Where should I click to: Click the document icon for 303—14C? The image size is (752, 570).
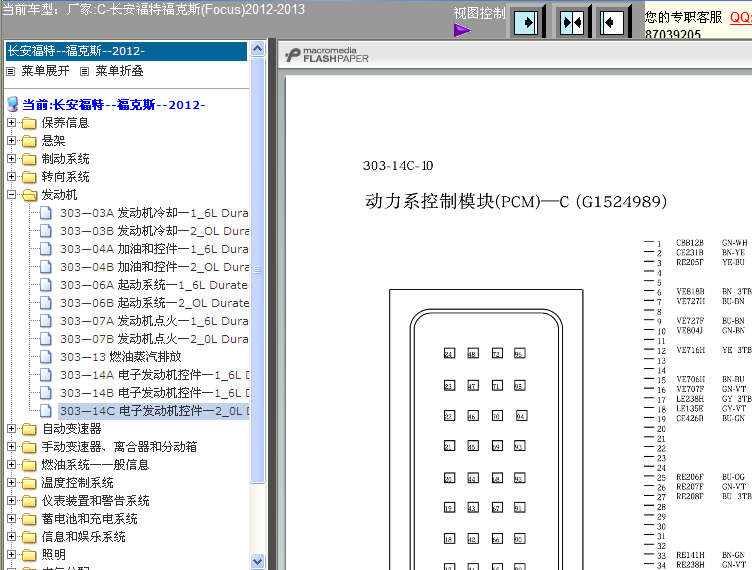pos(46,411)
